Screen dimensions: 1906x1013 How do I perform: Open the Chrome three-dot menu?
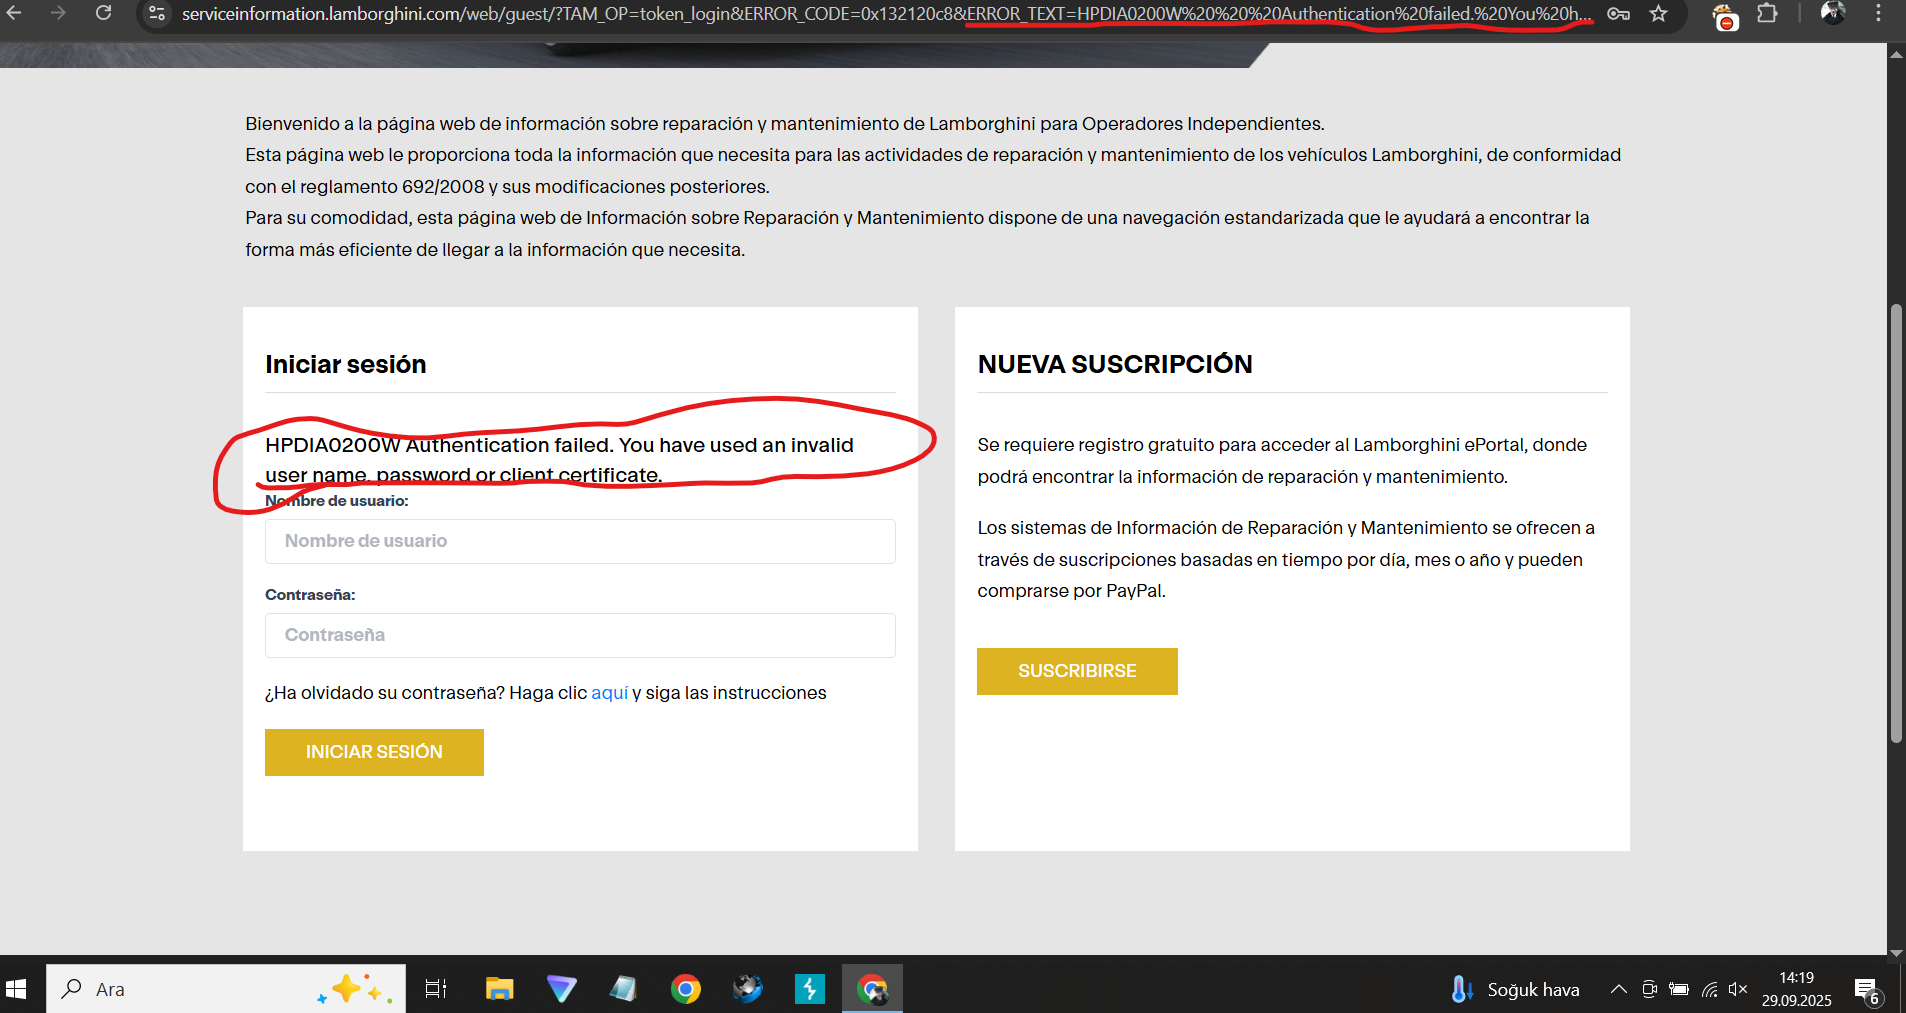(x=1878, y=13)
